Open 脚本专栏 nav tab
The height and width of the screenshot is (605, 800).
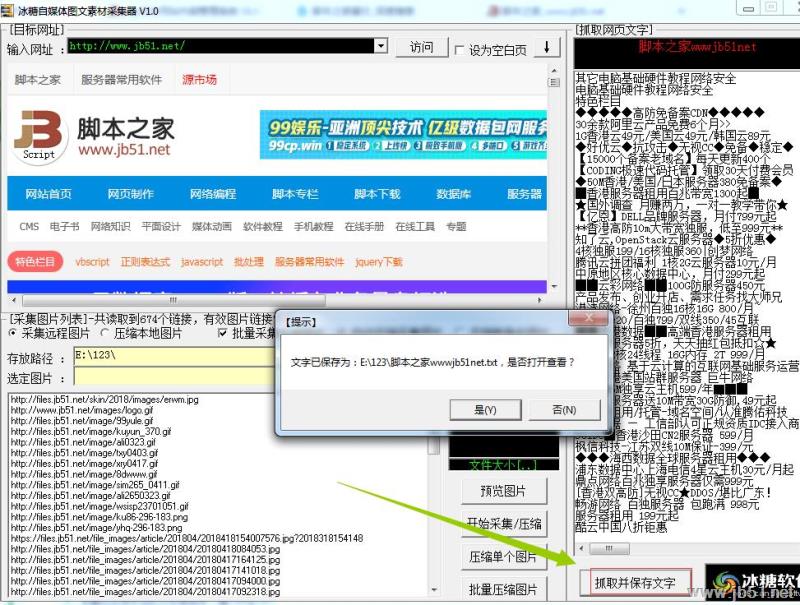point(295,194)
